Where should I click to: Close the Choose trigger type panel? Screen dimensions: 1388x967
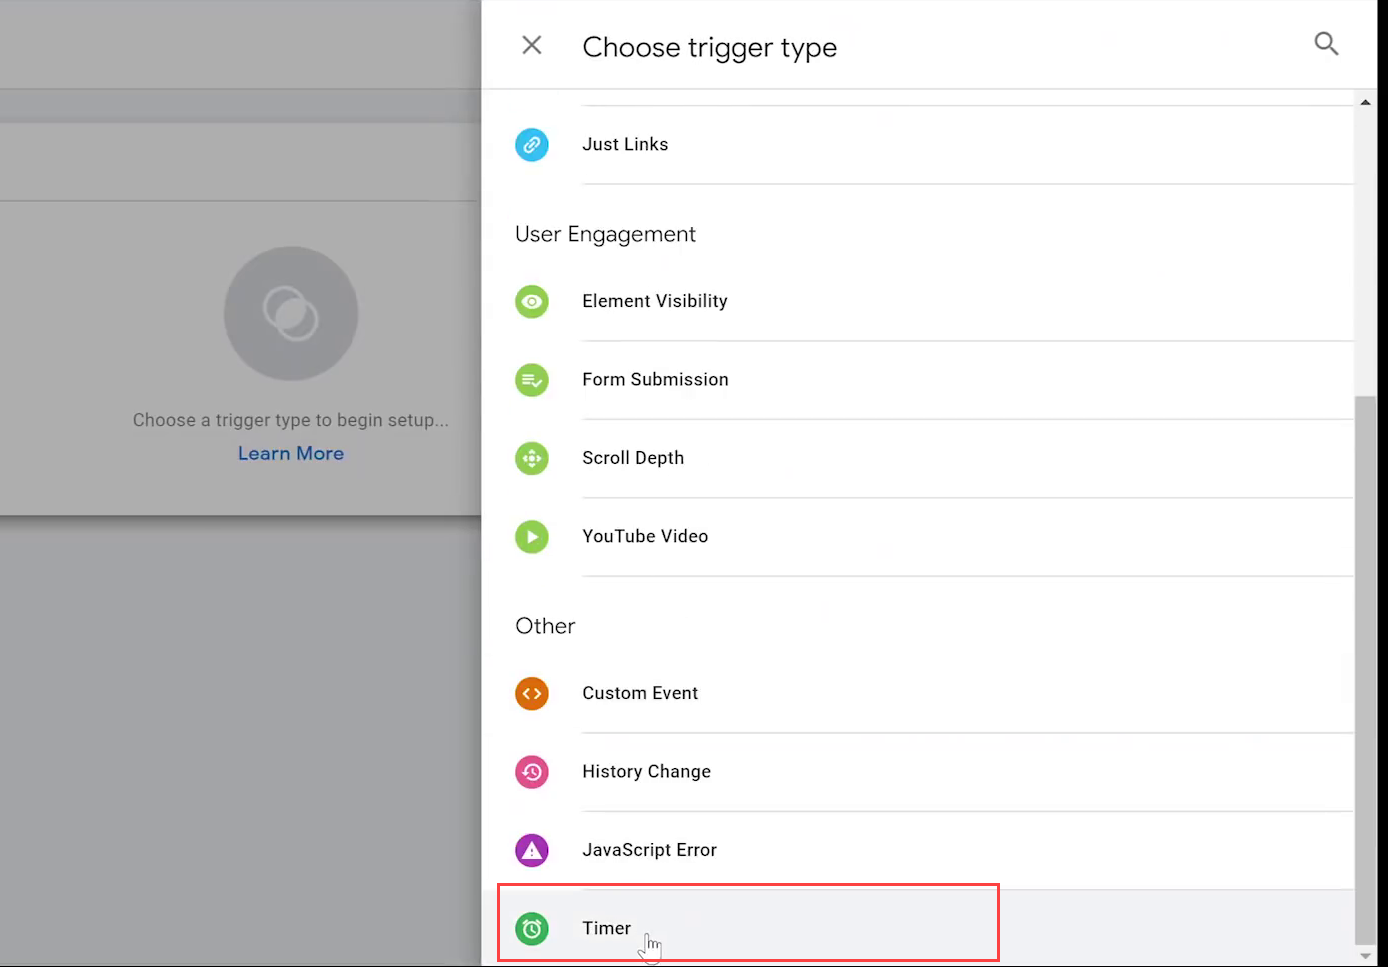point(532,45)
